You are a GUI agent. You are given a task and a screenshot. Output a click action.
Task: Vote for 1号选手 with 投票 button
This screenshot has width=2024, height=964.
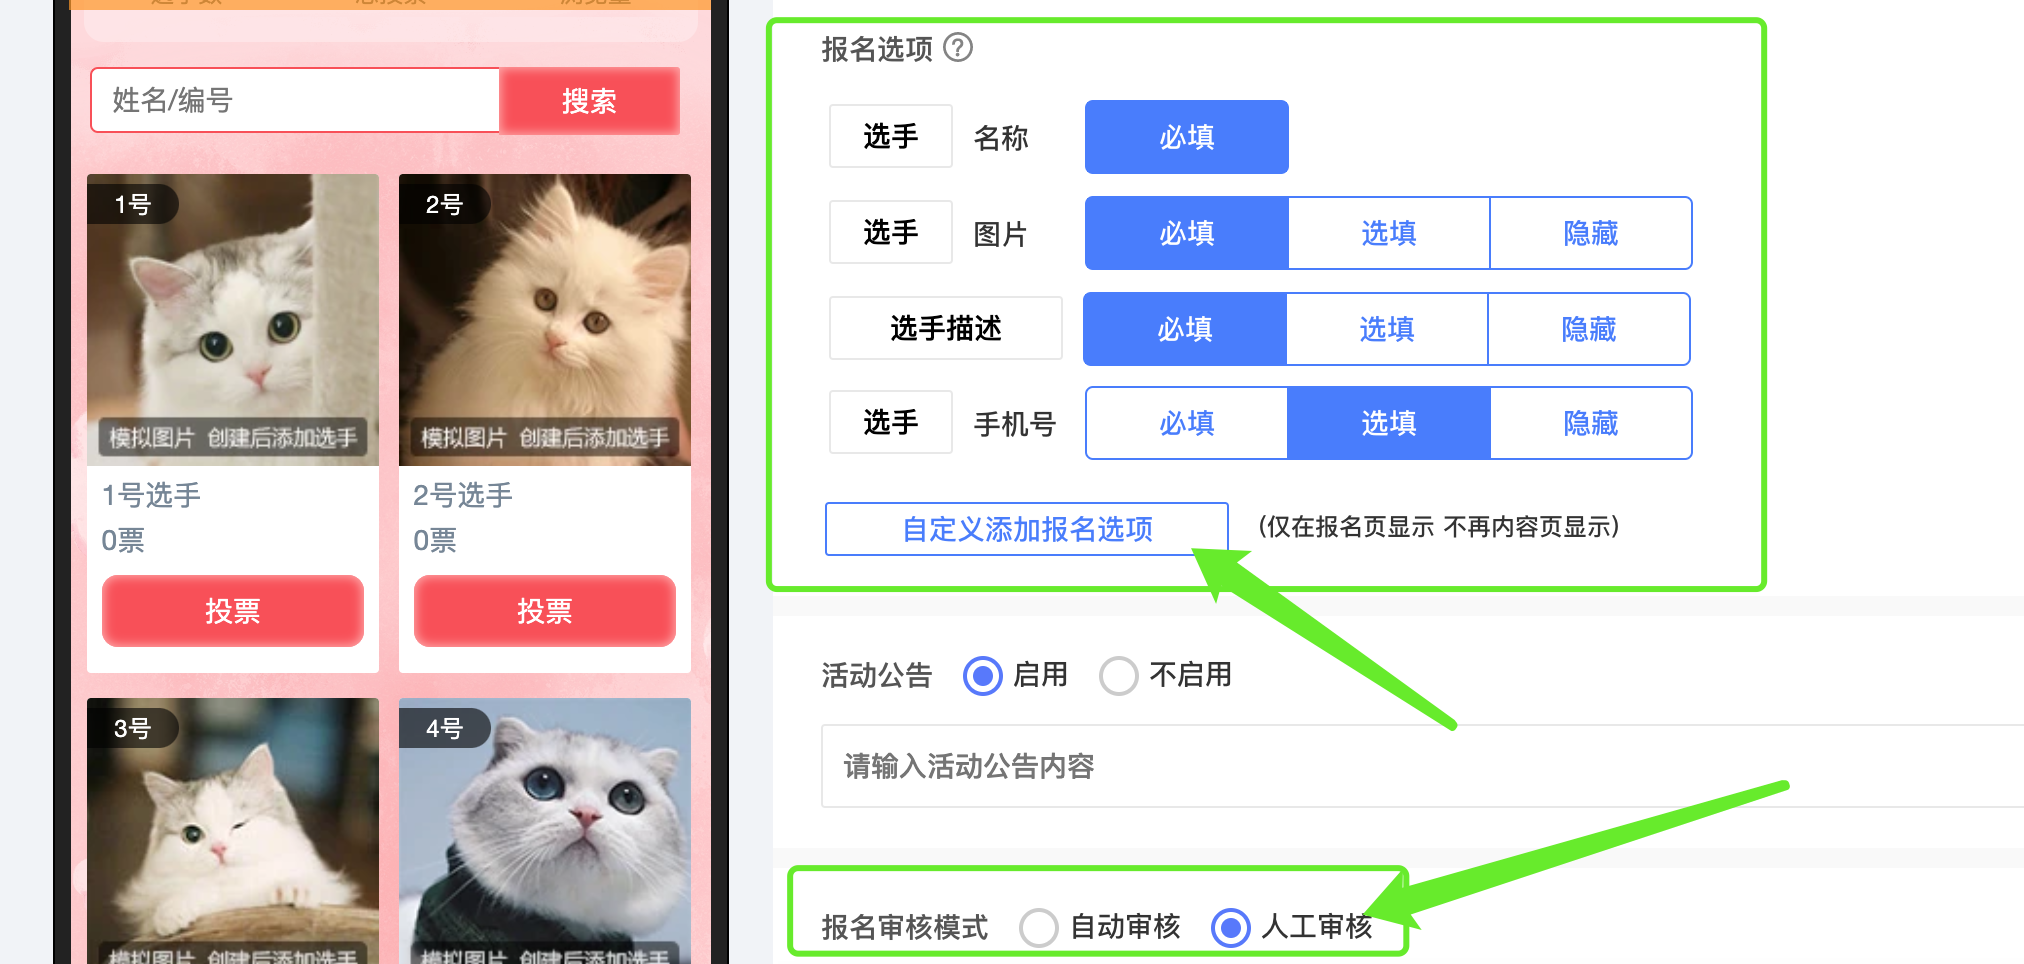click(x=233, y=611)
